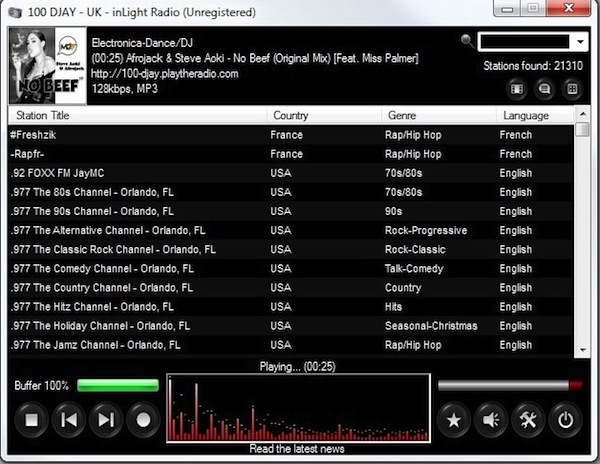Sort by the Genre column header
Screen dimensions: 600x464
[439, 115]
